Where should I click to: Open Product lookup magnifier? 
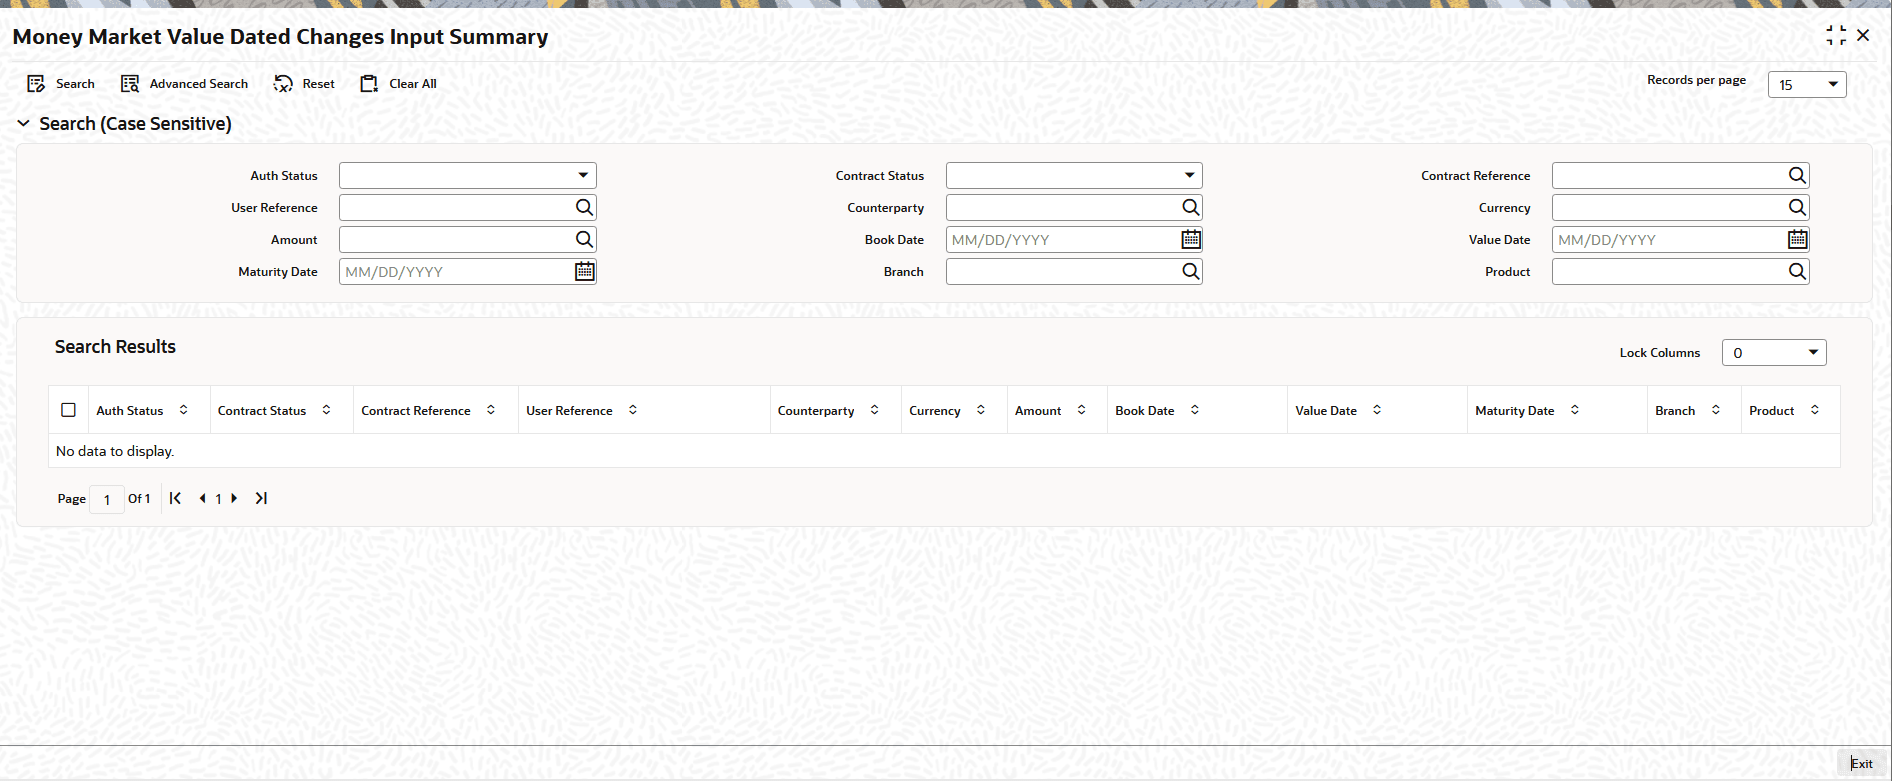point(1797,272)
